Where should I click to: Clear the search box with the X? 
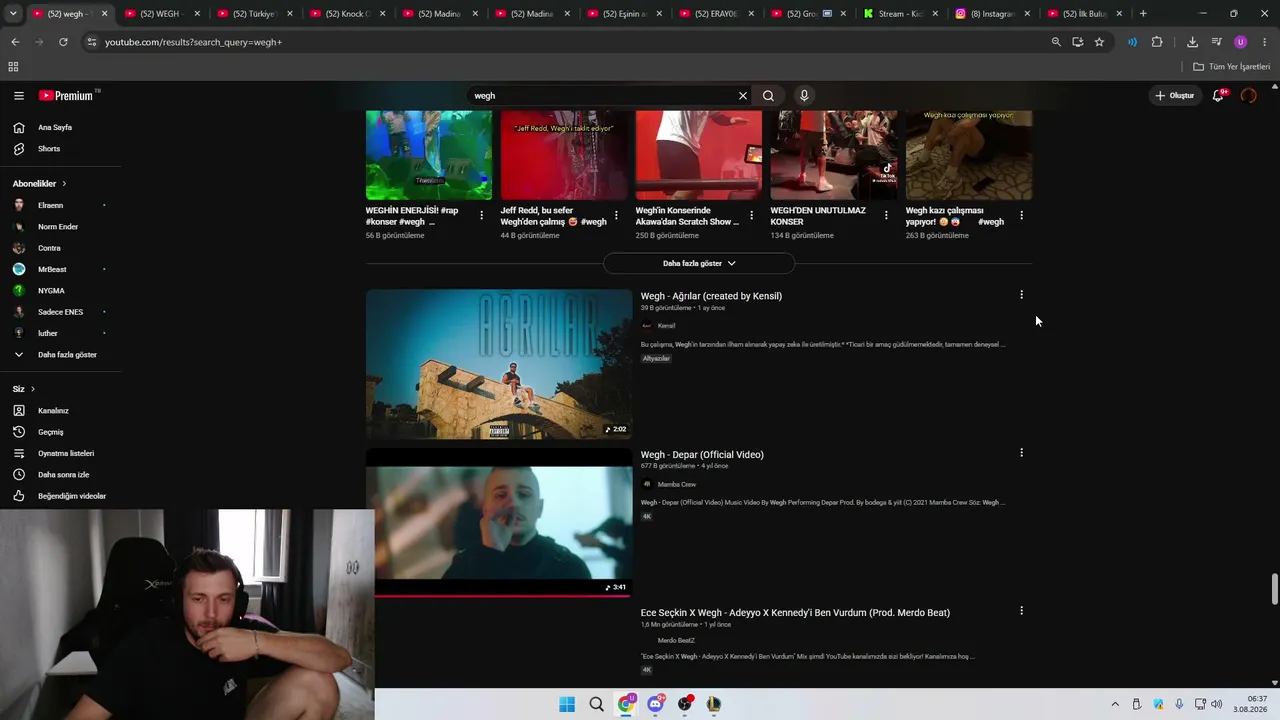(743, 96)
